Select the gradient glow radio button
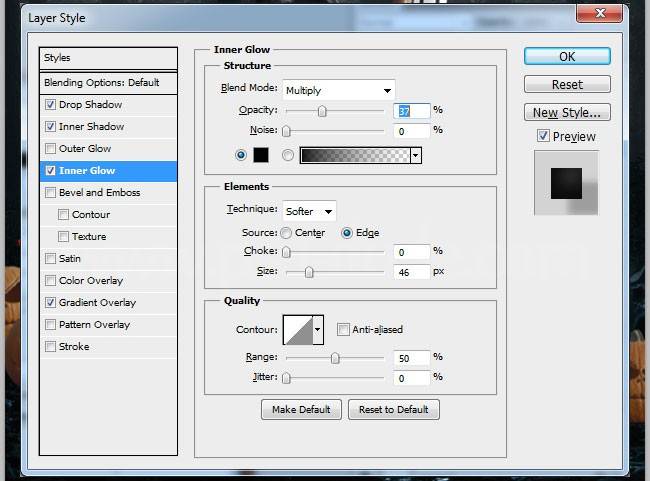Viewport: 650px width, 481px height. click(288, 155)
